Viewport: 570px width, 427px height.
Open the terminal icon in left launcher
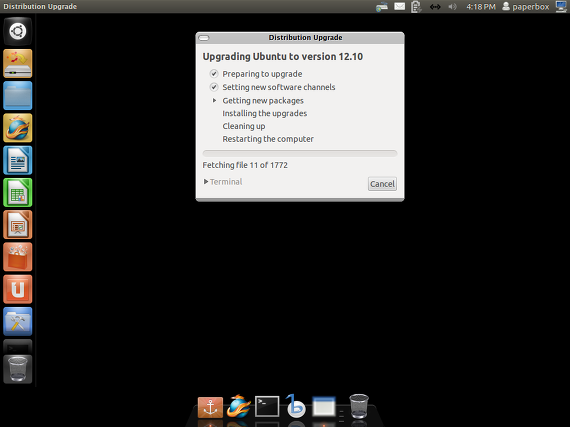17,347
